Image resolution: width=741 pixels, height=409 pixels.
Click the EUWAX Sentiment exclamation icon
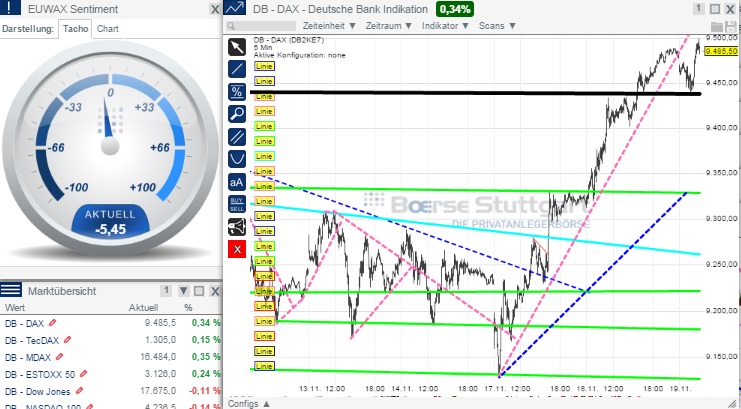10,8
